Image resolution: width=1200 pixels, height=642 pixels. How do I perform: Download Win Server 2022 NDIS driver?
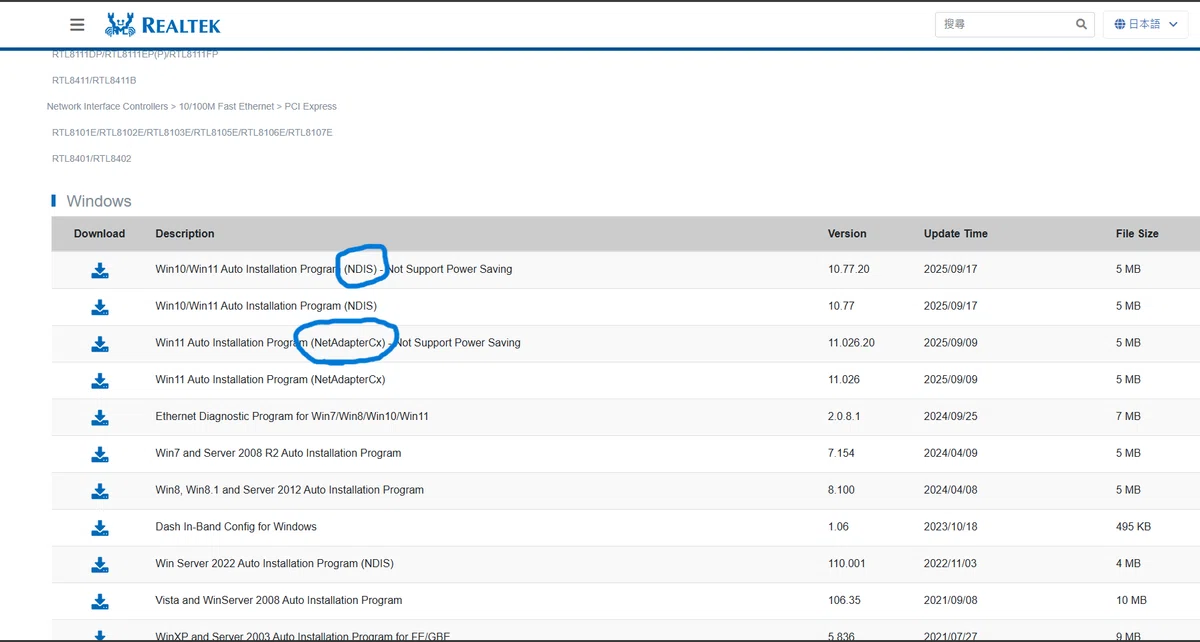[x=100, y=564]
